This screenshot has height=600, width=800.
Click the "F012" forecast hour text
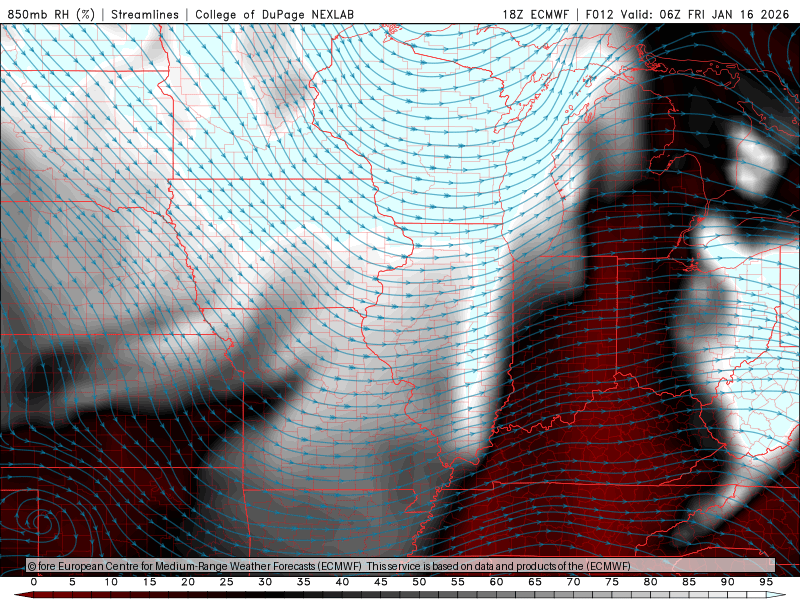coord(599,14)
